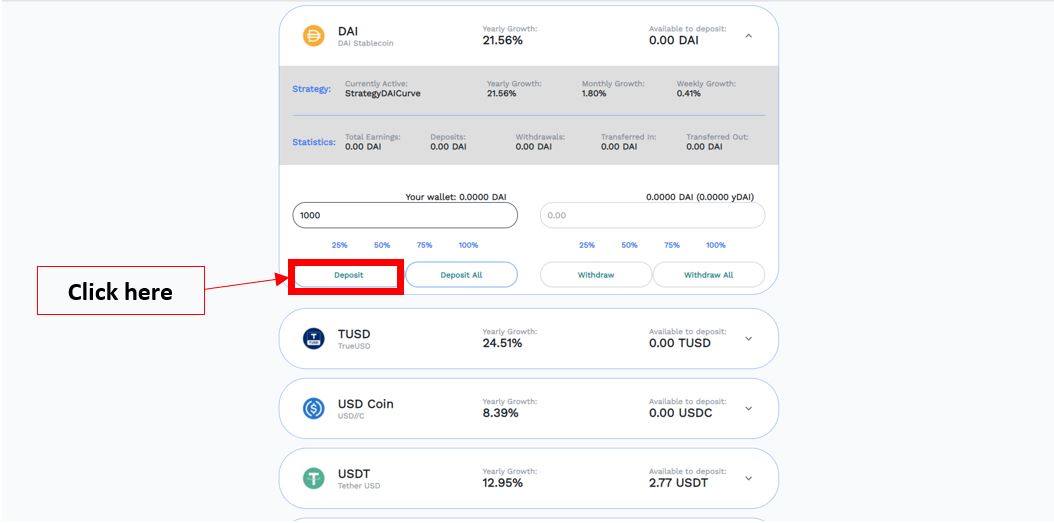The height and width of the screenshot is (523, 1054).
Task: Click the USD Coin asset name heading
Action: pos(366,404)
